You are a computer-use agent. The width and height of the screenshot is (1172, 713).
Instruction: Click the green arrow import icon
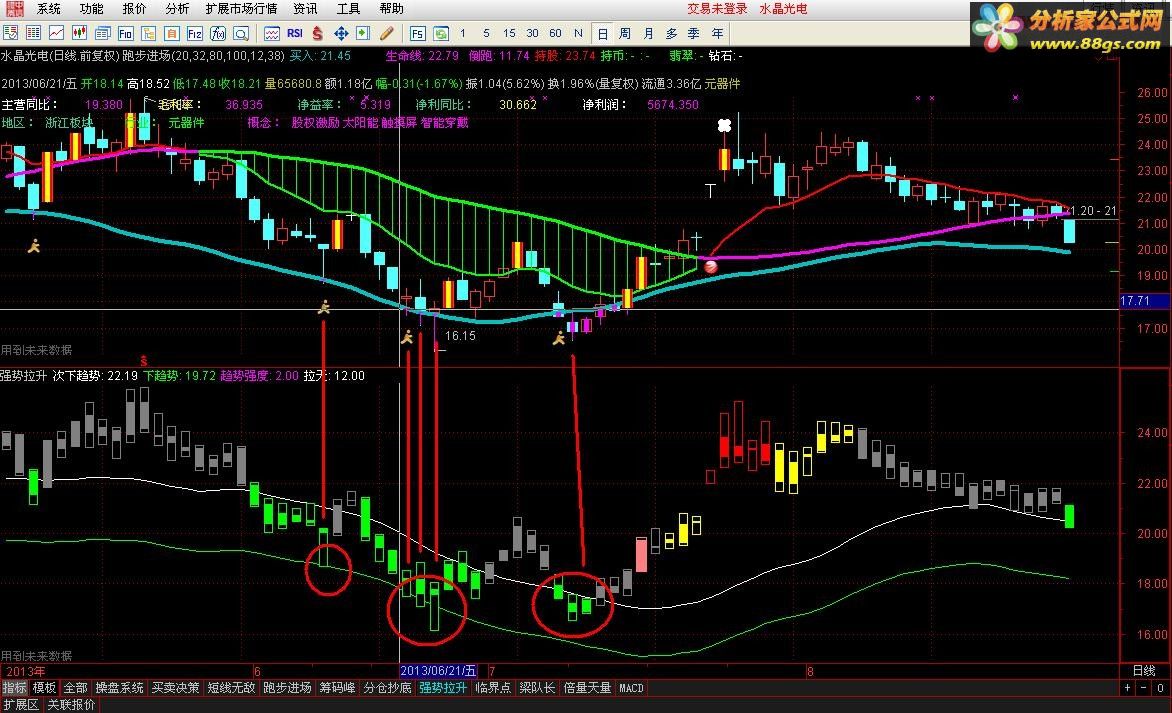point(363,33)
